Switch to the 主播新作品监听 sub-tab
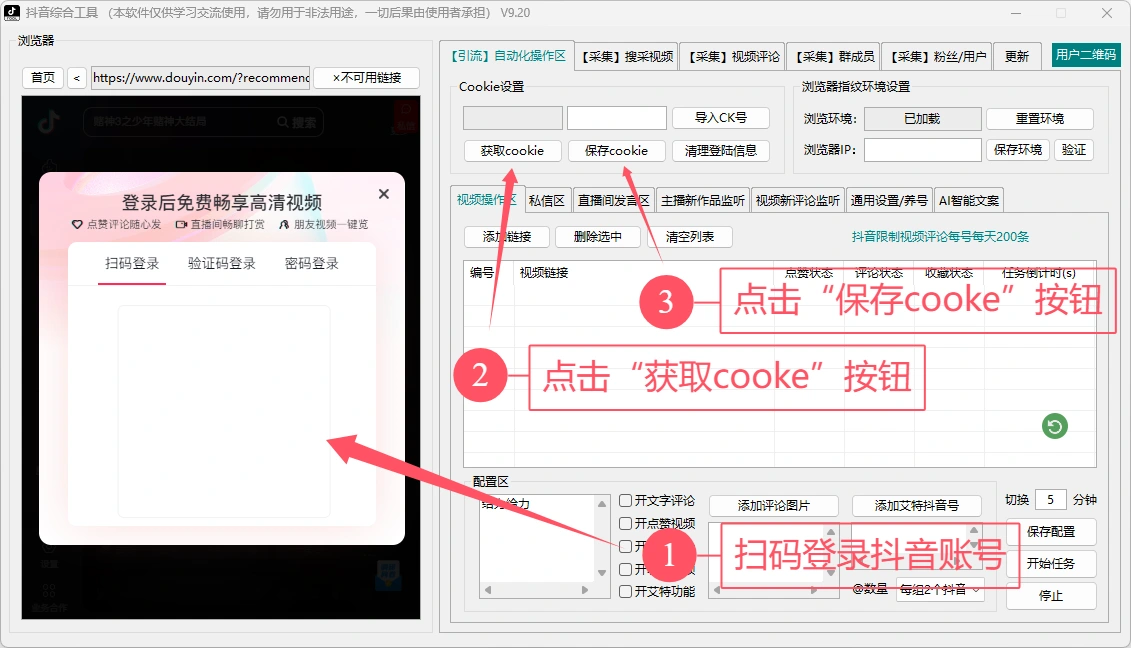The image size is (1131, 648). (703, 201)
